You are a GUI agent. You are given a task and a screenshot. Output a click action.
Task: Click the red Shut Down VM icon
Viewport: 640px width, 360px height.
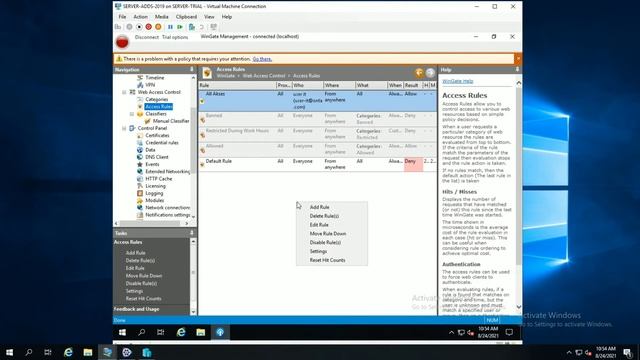(149, 27)
